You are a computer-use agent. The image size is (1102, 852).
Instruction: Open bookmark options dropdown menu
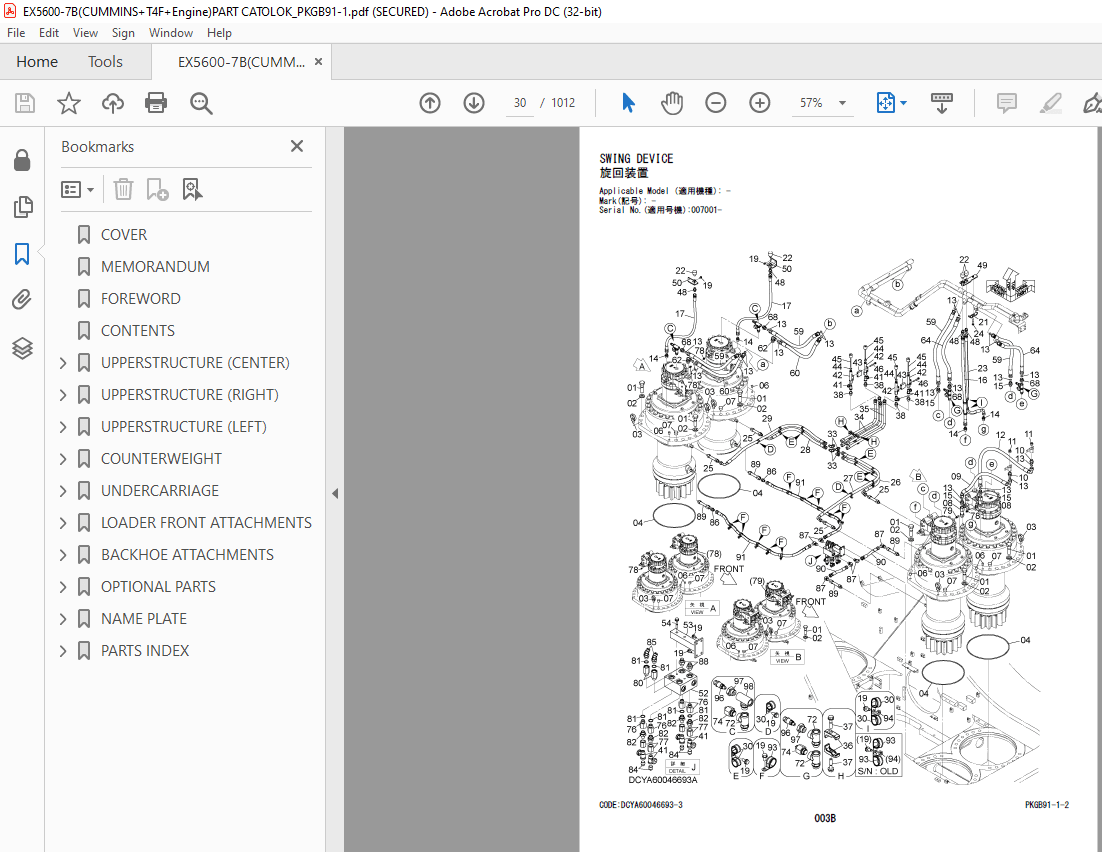pos(77,189)
